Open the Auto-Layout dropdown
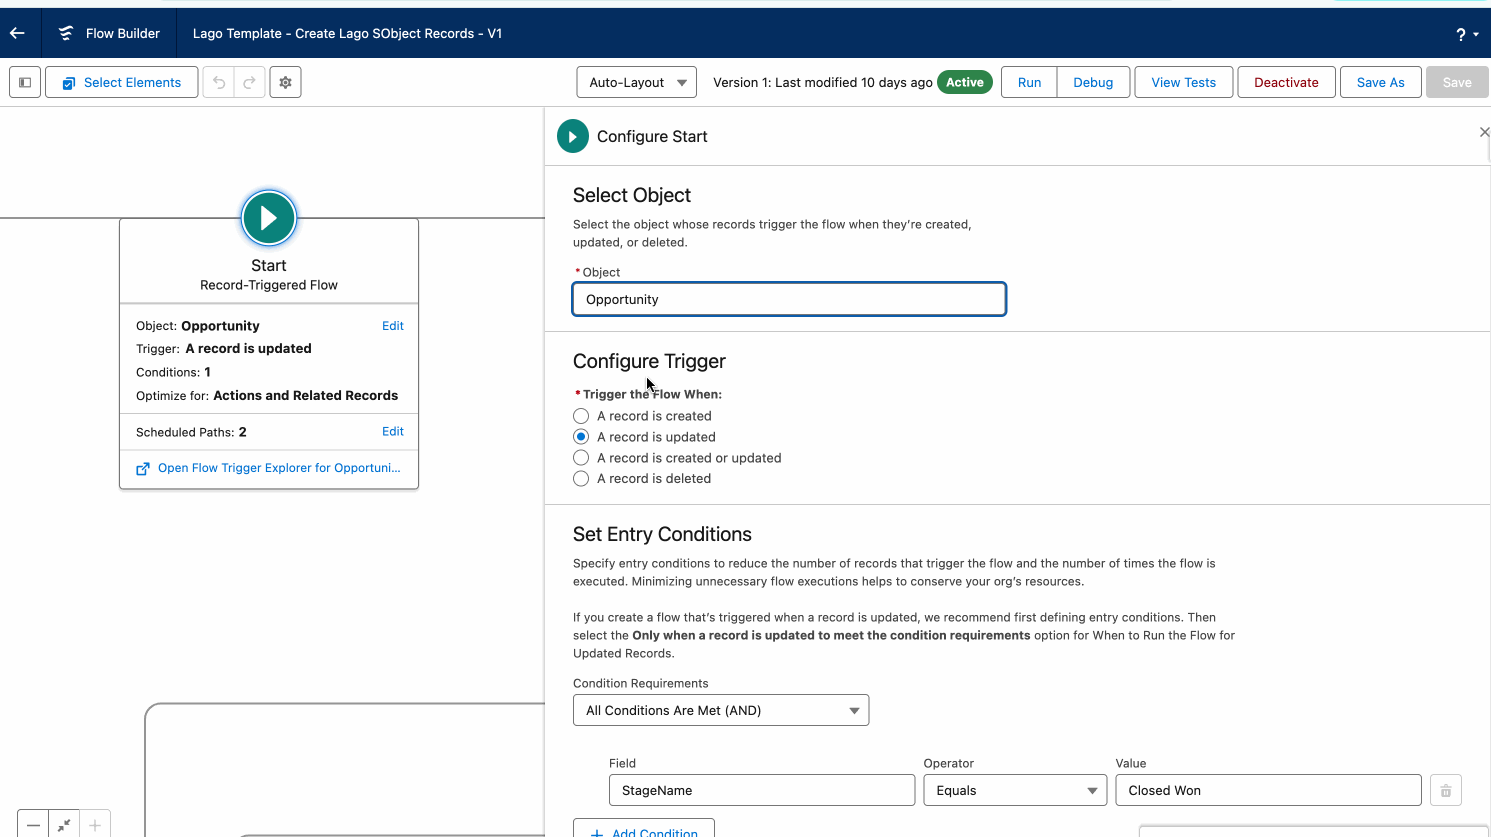 tap(637, 82)
